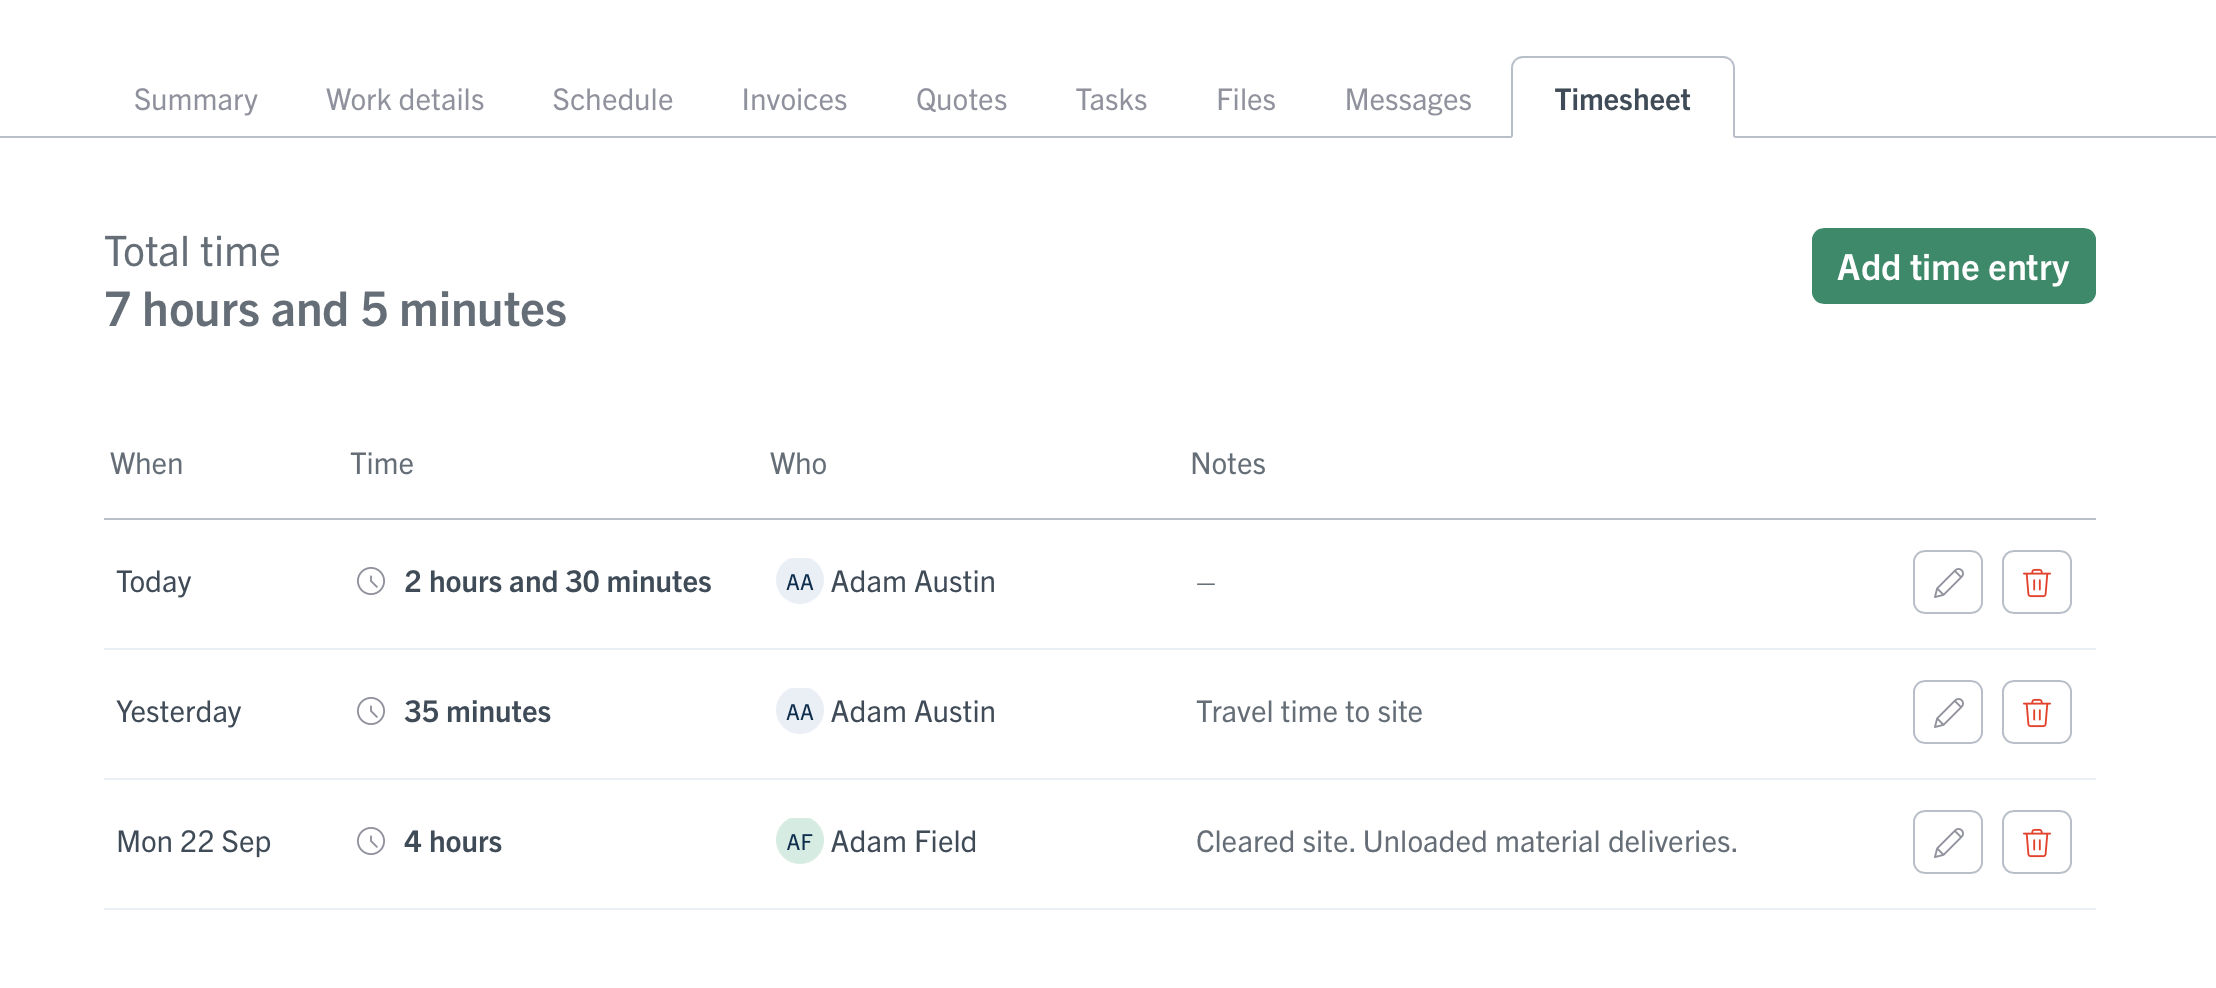Click the clock icon beside 35 minutes
Image resolution: width=2216 pixels, height=988 pixels.
(x=371, y=711)
